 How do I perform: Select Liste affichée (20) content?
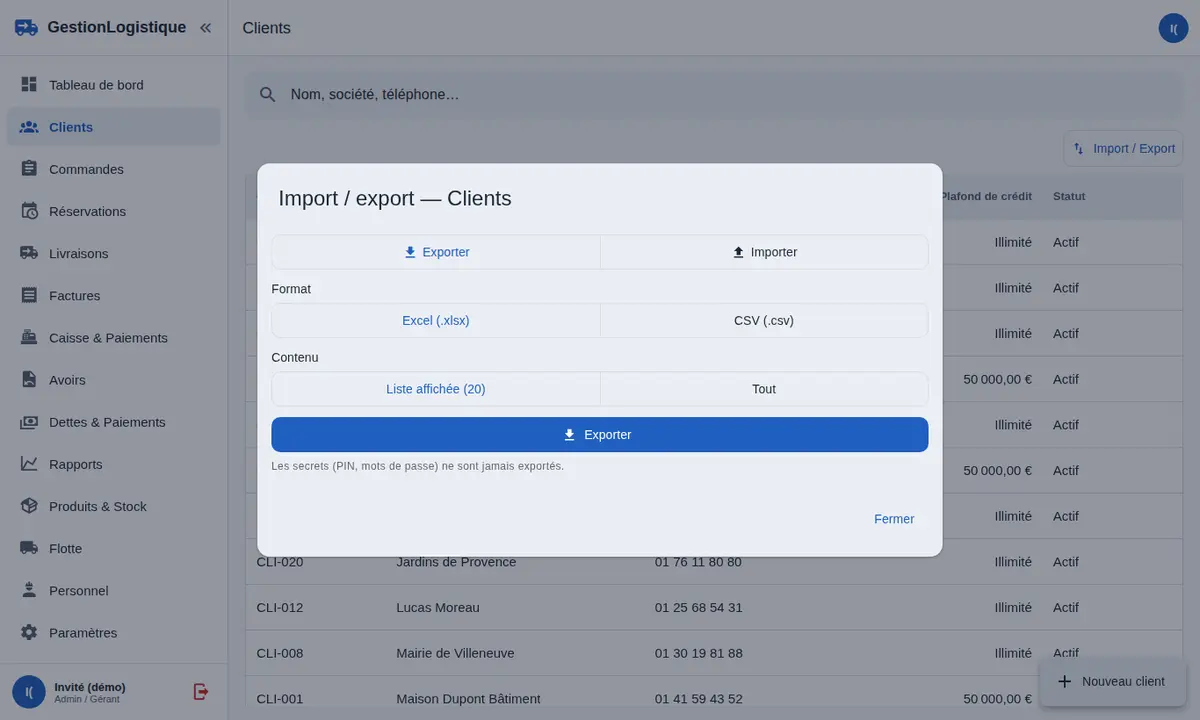coord(436,389)
